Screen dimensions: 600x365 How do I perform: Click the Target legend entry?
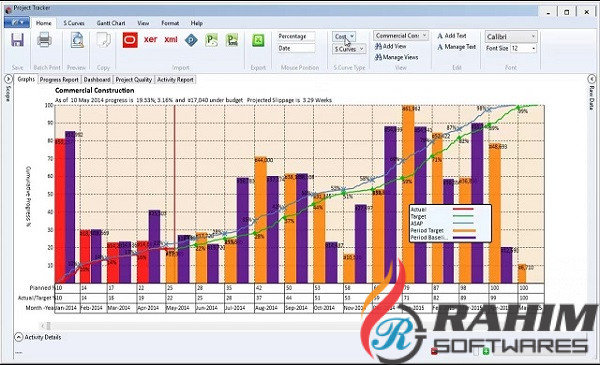click(x=442, y=217)
